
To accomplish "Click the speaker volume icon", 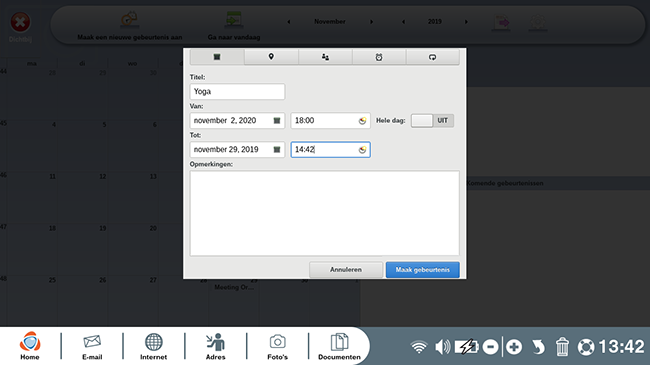I will (442, 347).
